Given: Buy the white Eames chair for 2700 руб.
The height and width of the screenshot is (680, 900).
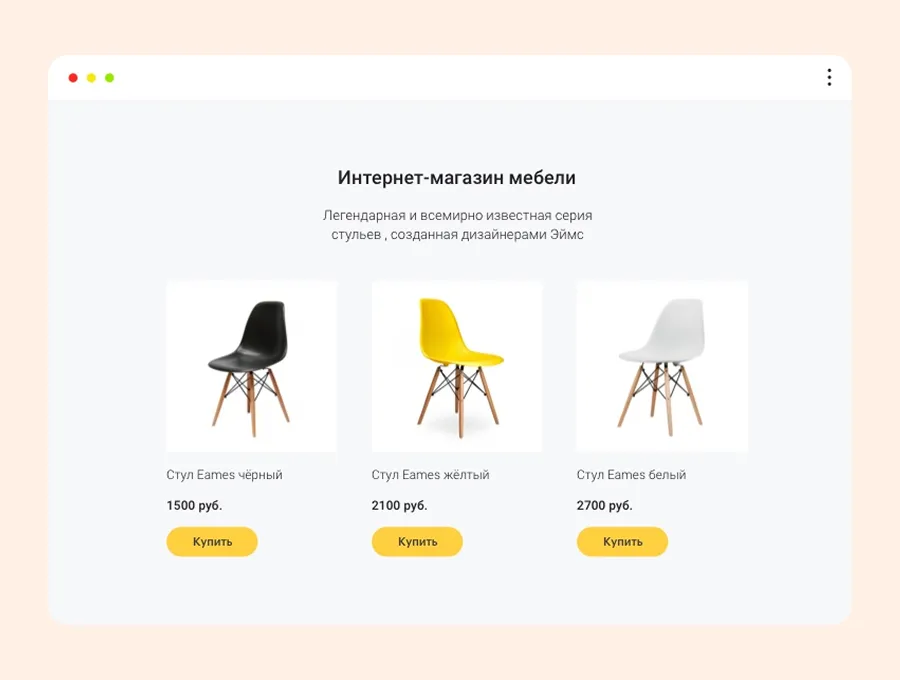Looking at the screenshot, I should pos(622,542).
